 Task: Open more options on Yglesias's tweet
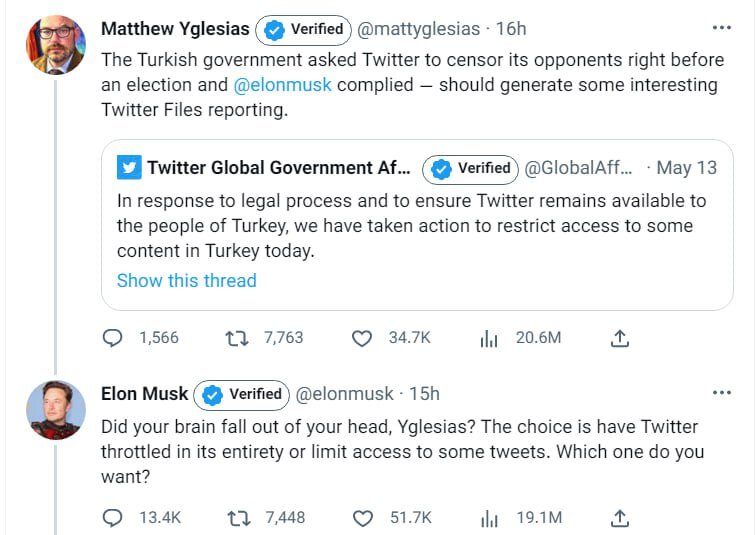[x=720, y=29]
